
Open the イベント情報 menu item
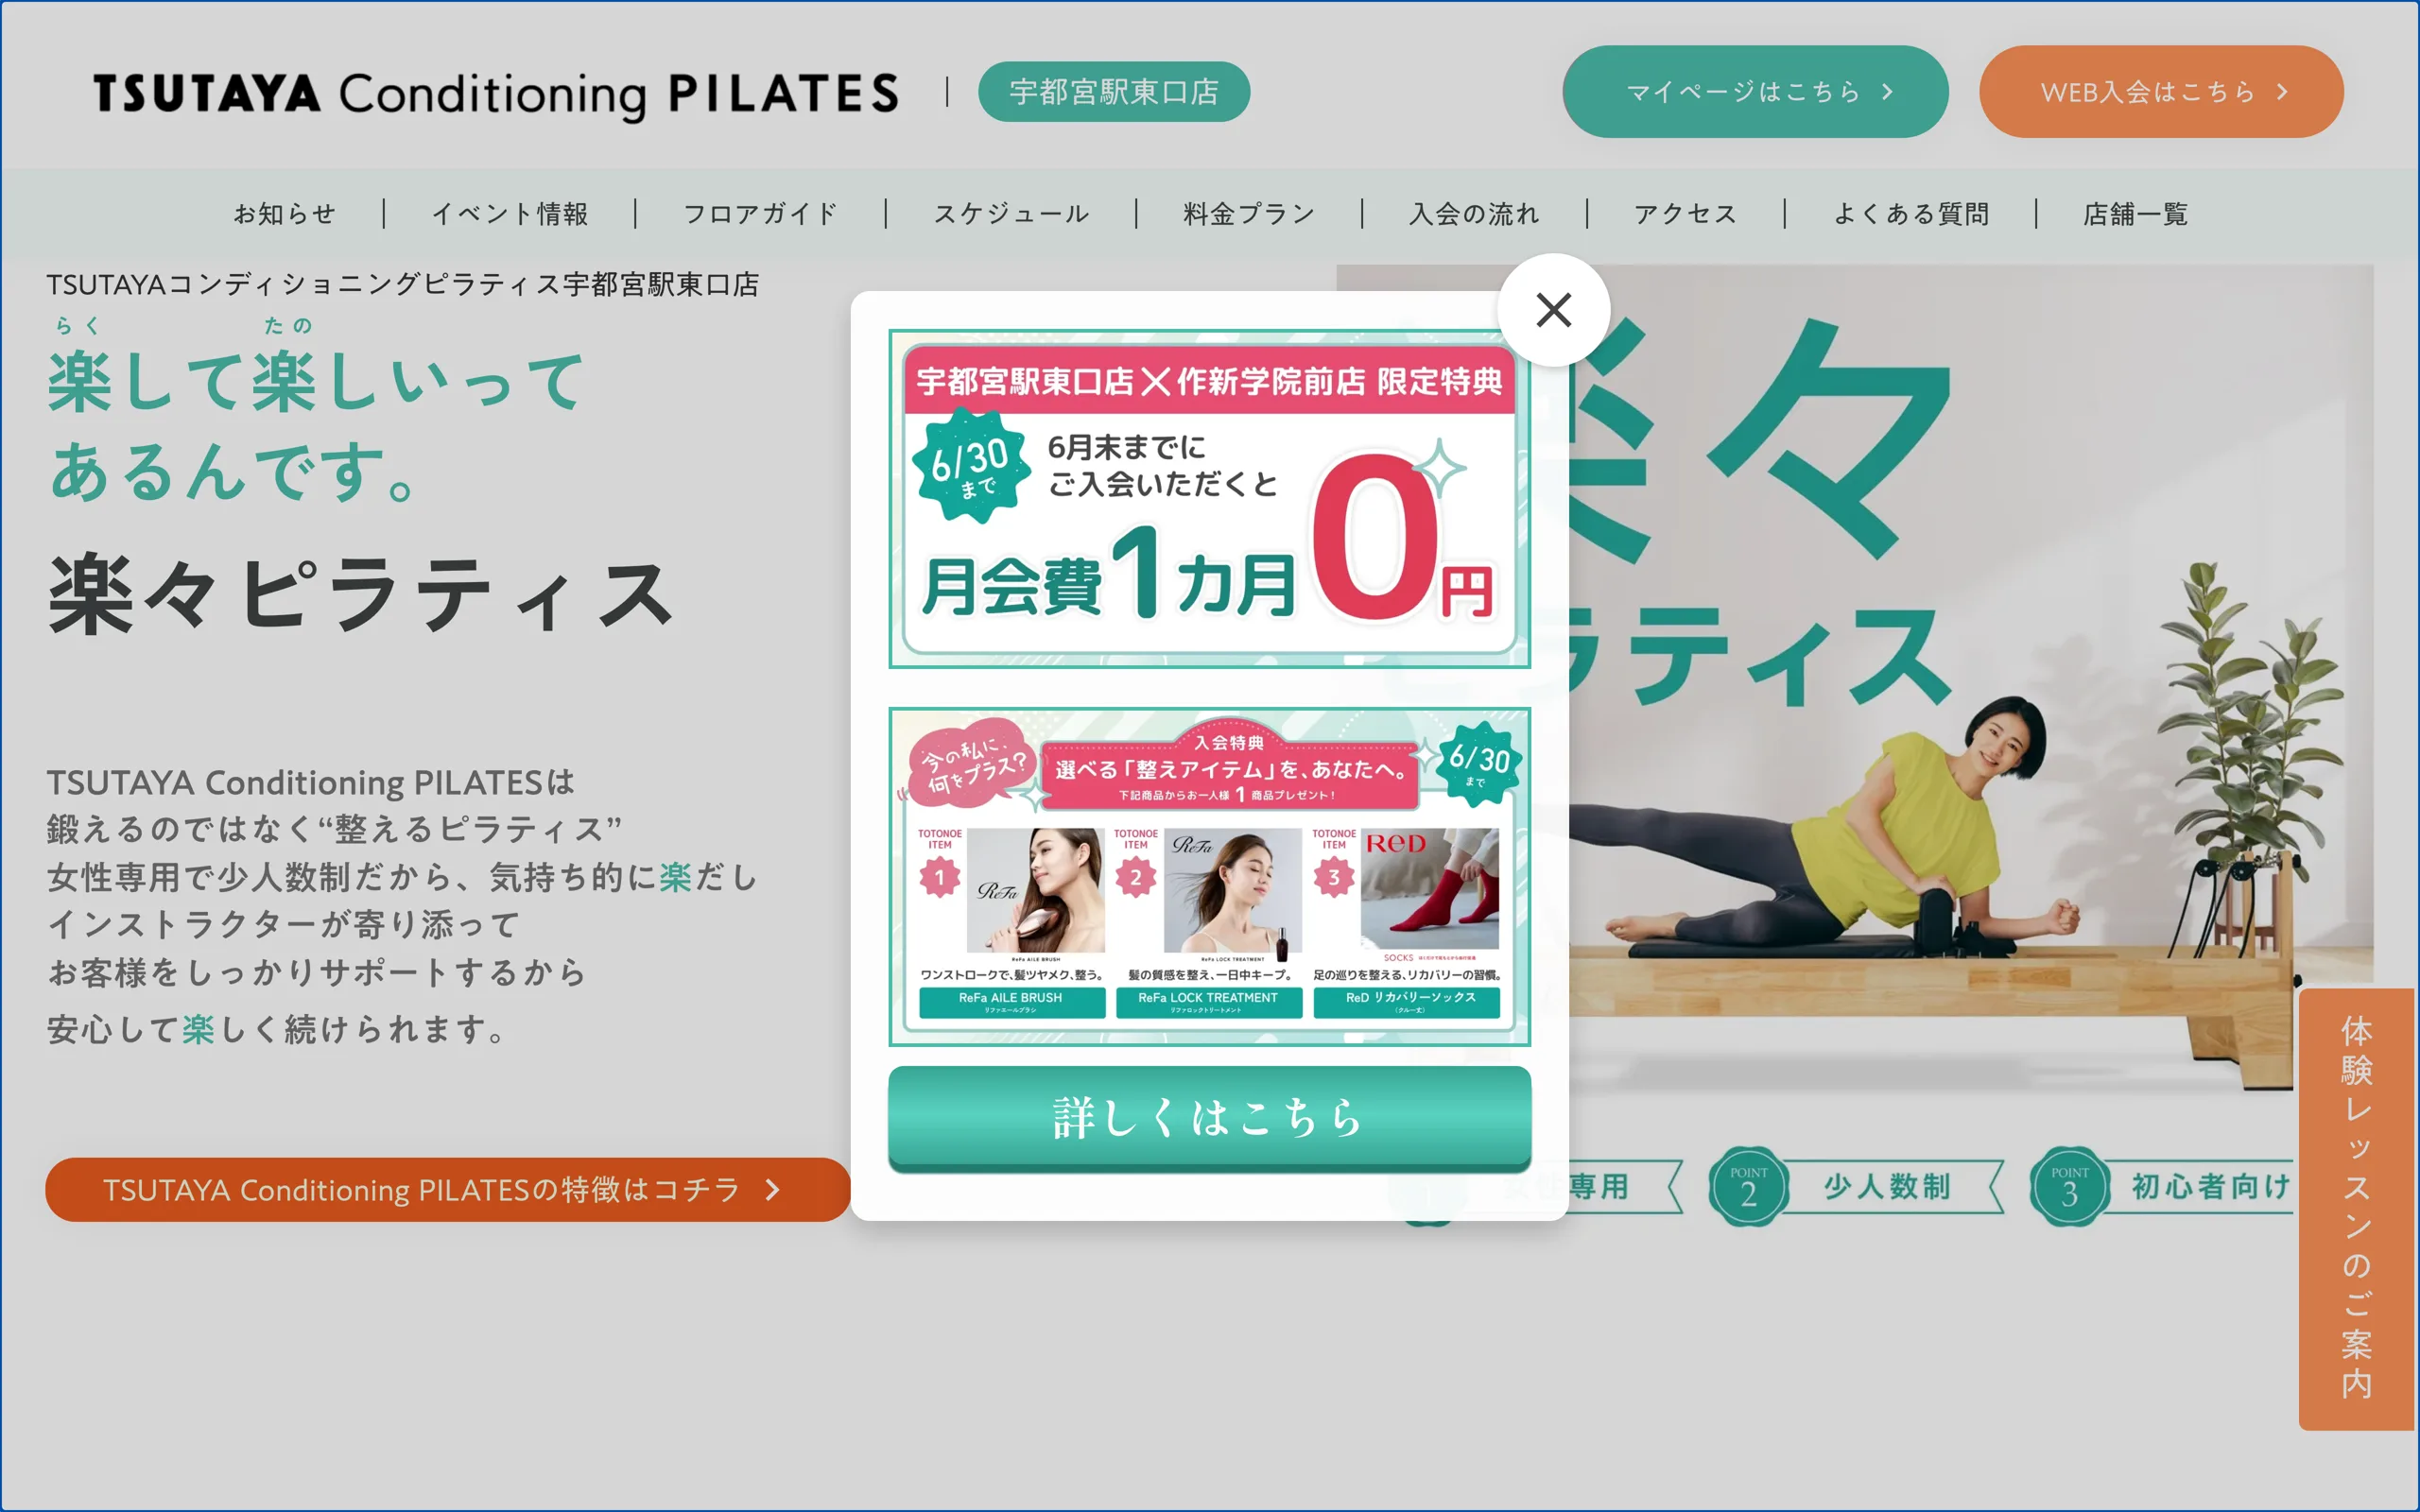coord(510,214)
